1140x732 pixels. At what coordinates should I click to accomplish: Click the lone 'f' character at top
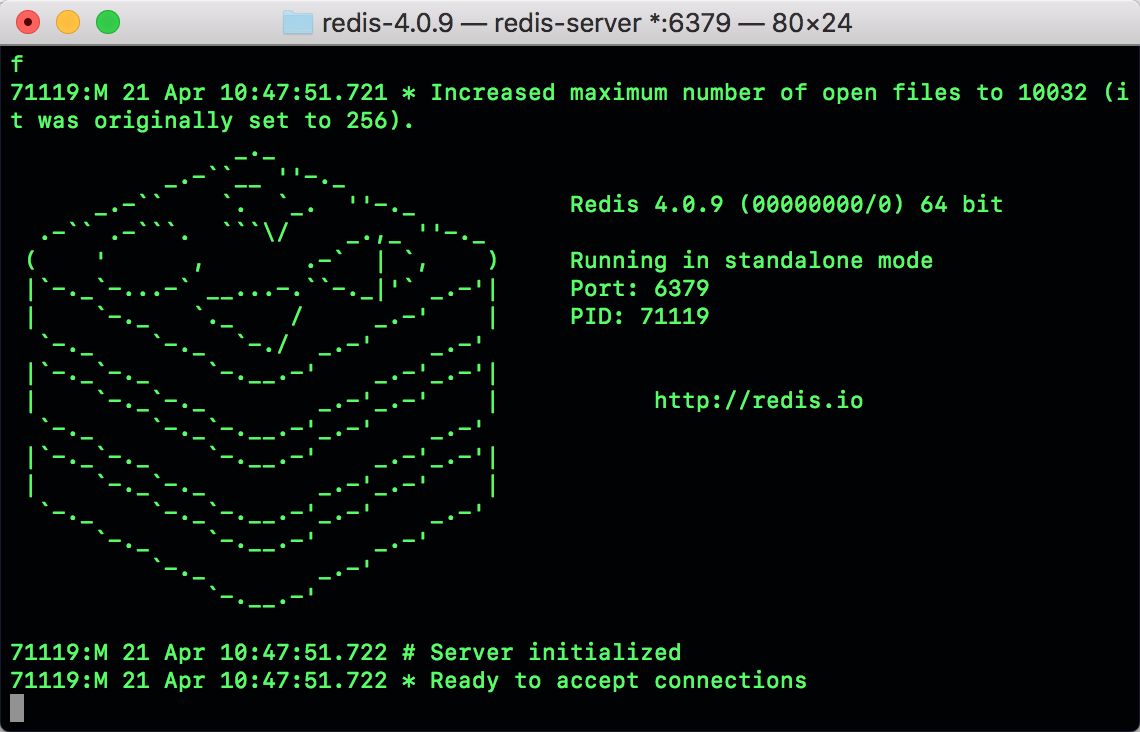point(16,65)
